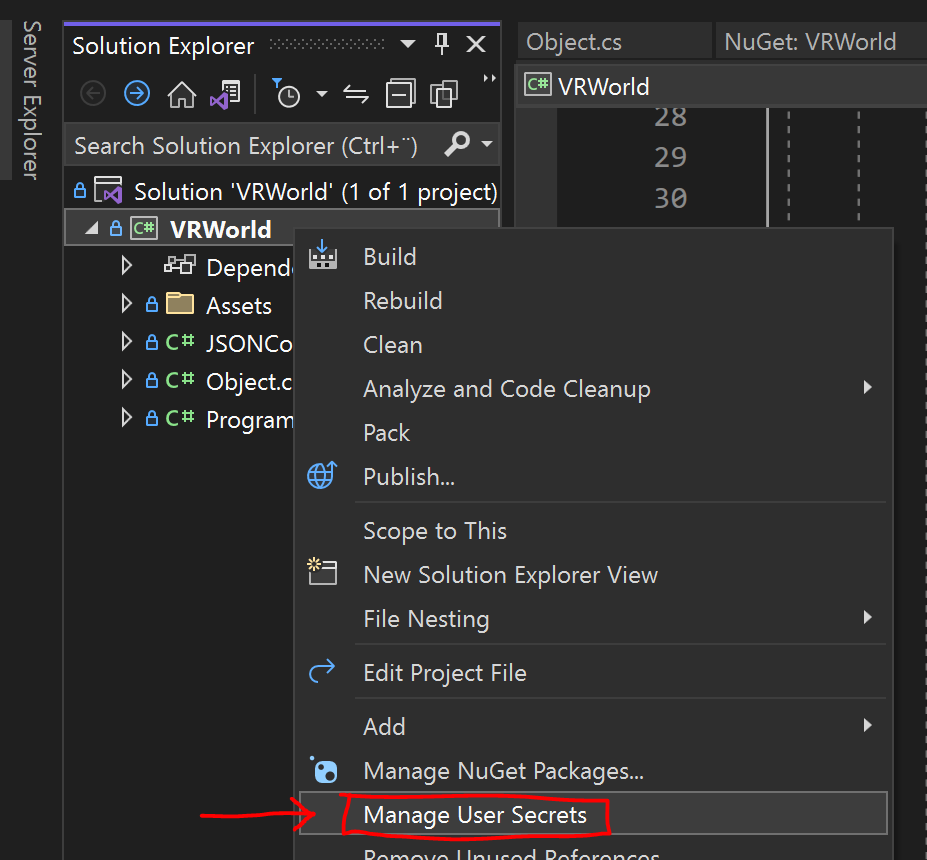Open New Solution Explorer View
The width and height of the screenshot is (927, 860).
pyautogui.click(x=592, y=575)
